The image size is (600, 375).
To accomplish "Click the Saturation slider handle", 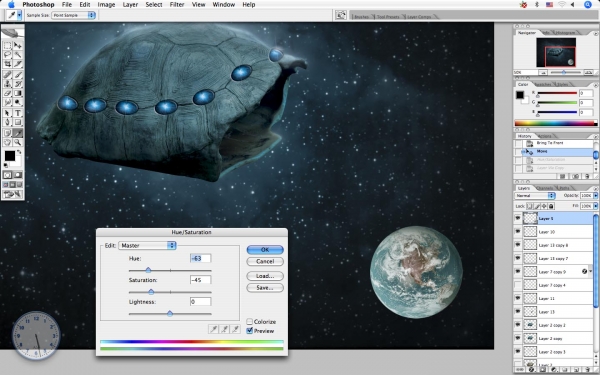I will point(151,292).
